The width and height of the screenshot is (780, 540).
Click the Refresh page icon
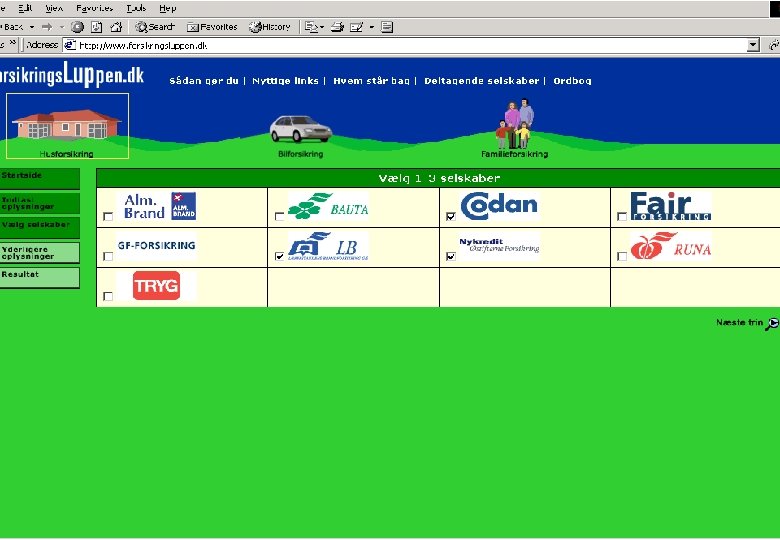click(x=97, y=27)
